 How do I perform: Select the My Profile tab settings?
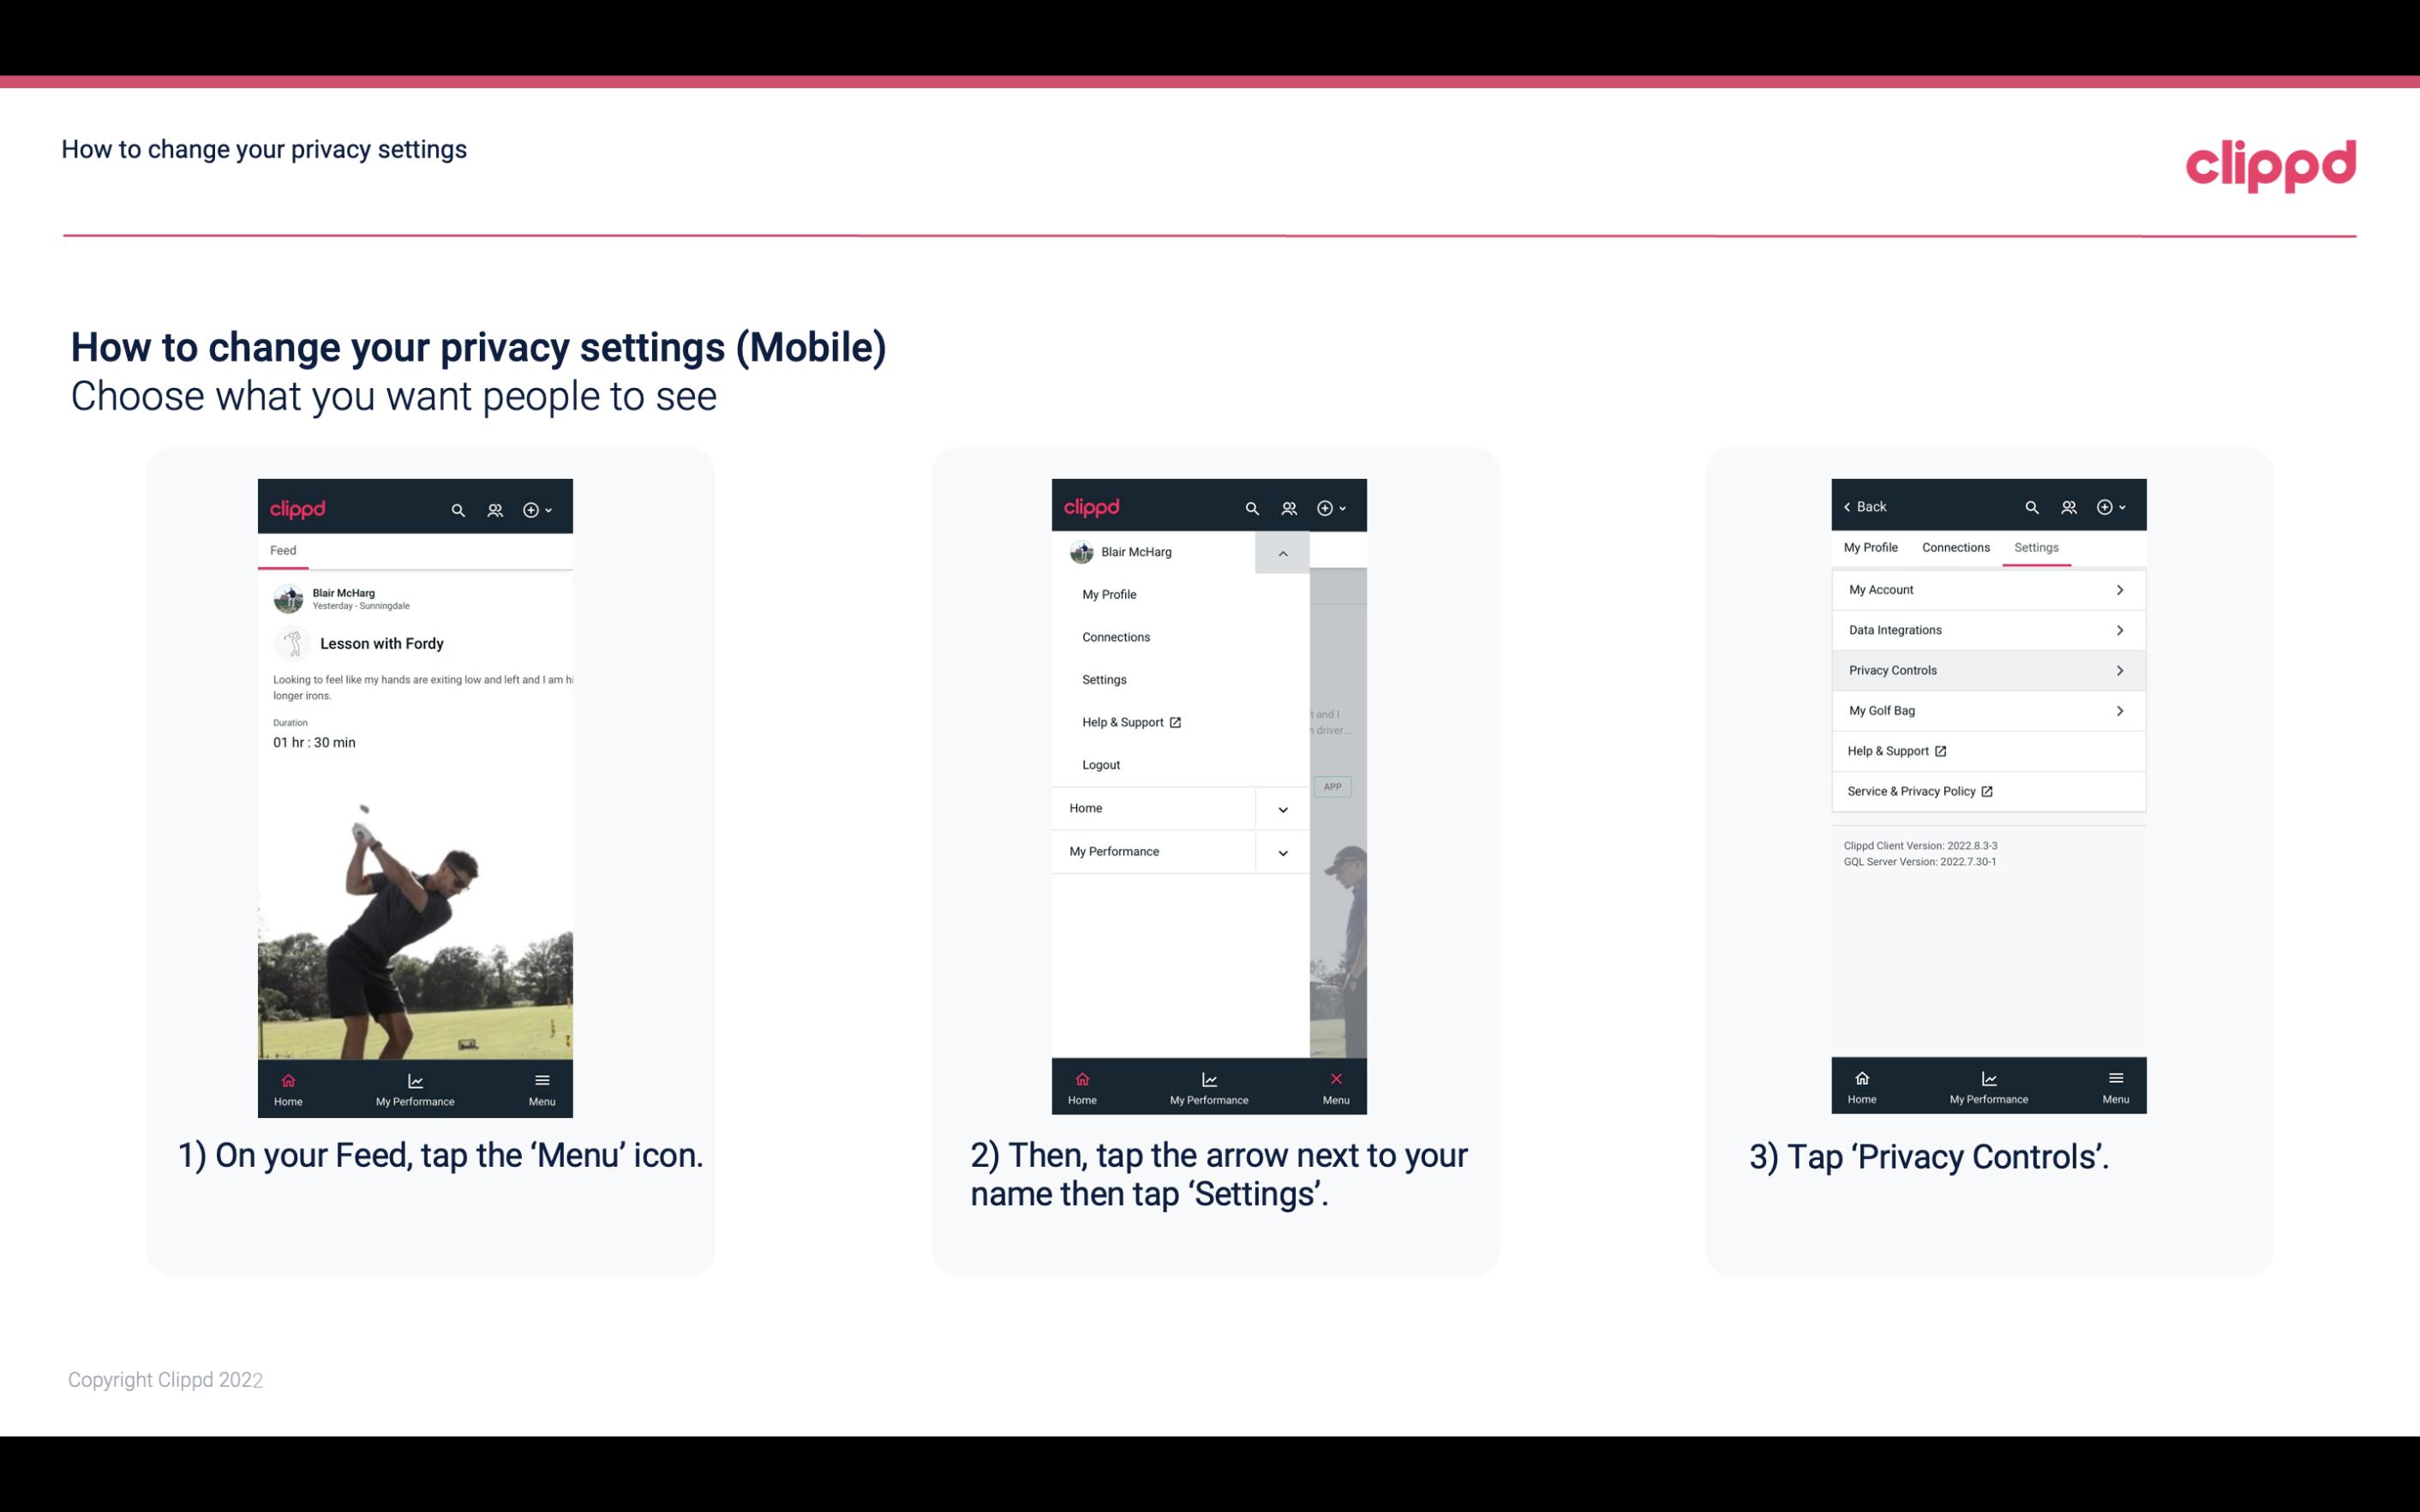(x=1872, y=547)
